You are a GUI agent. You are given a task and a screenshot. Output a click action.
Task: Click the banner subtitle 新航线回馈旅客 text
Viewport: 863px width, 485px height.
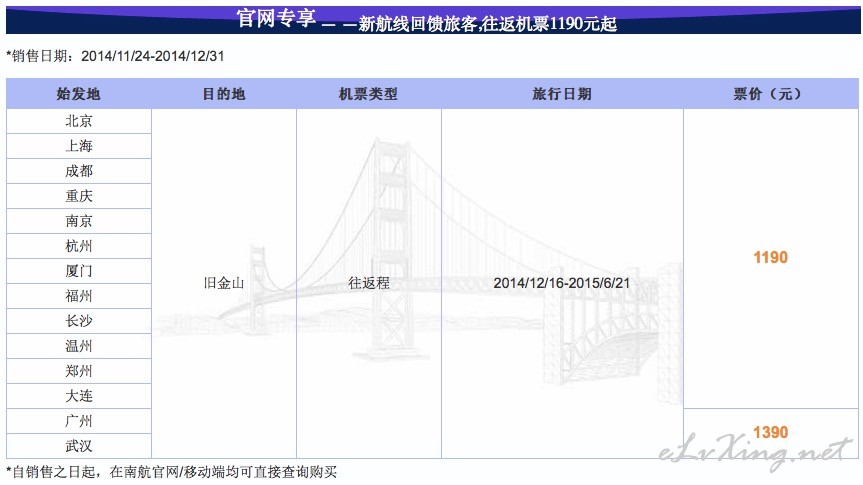pos(417,24)
